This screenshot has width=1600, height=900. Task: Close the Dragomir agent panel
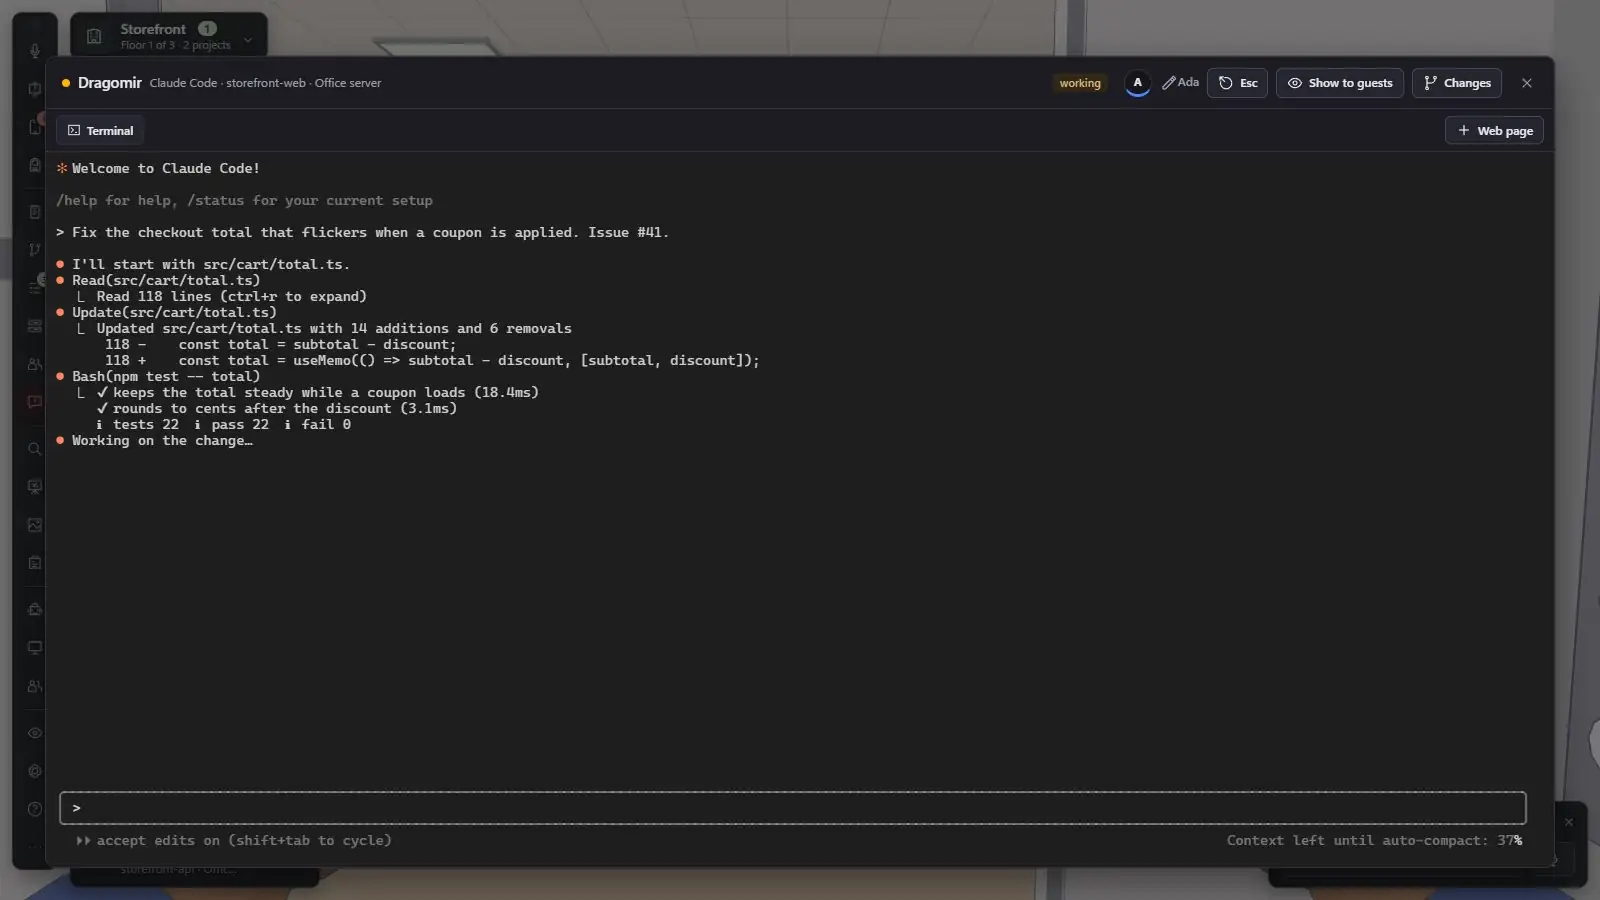[1527, 83]
